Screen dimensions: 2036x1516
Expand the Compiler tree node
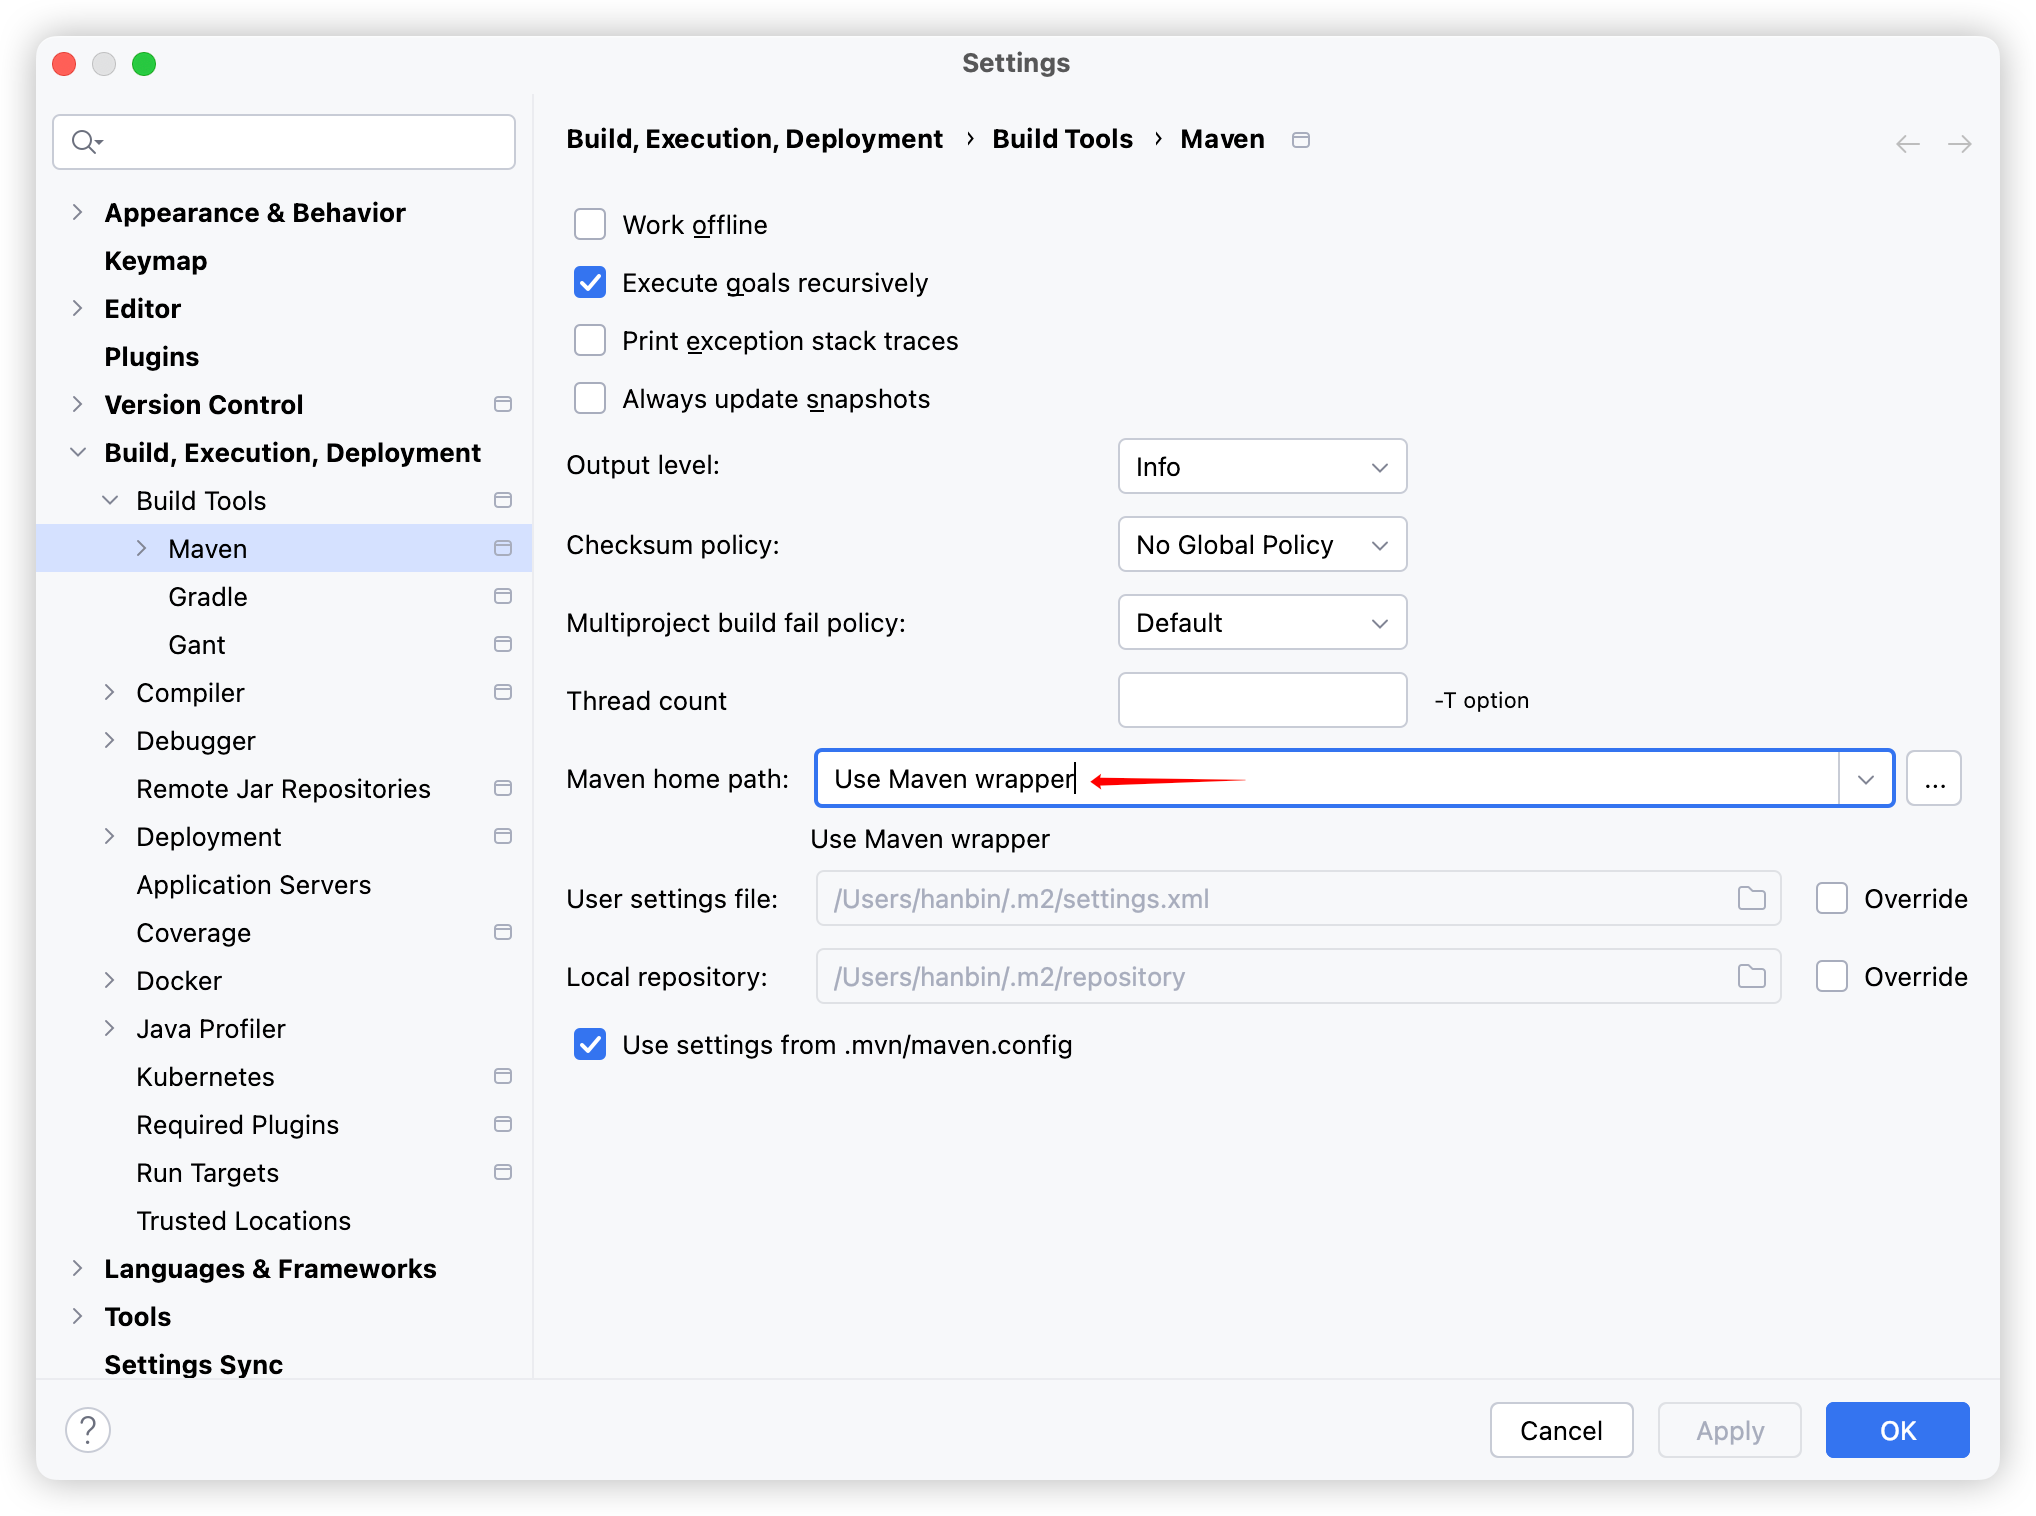(x=110, y=692)
